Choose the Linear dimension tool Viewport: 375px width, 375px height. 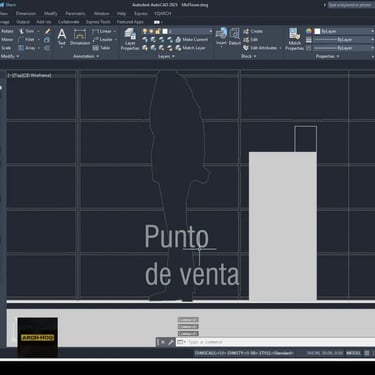(x=102, y=31)
